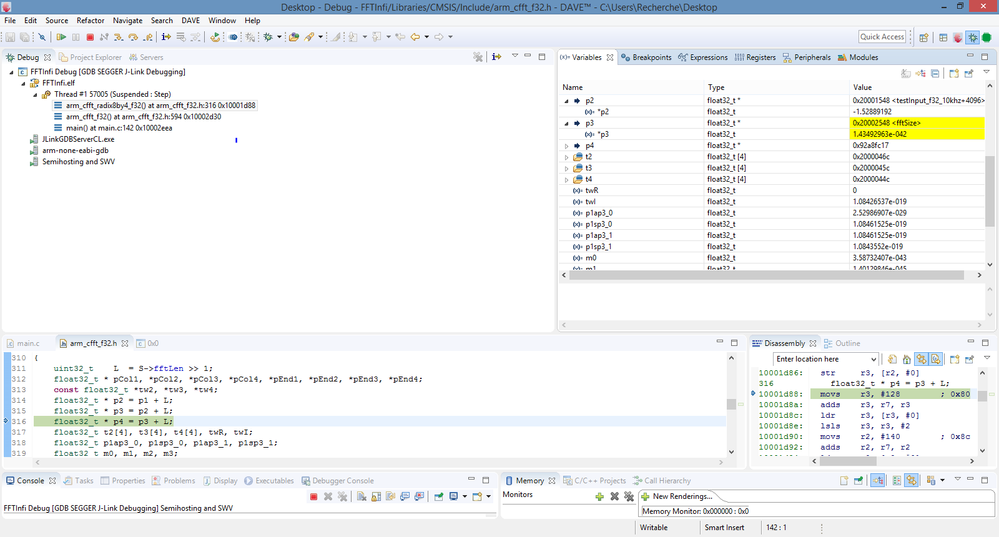This screenshot has height=537, width=999.
Task: Select stack frame main() at main.c:142
Action: point(113,128)
